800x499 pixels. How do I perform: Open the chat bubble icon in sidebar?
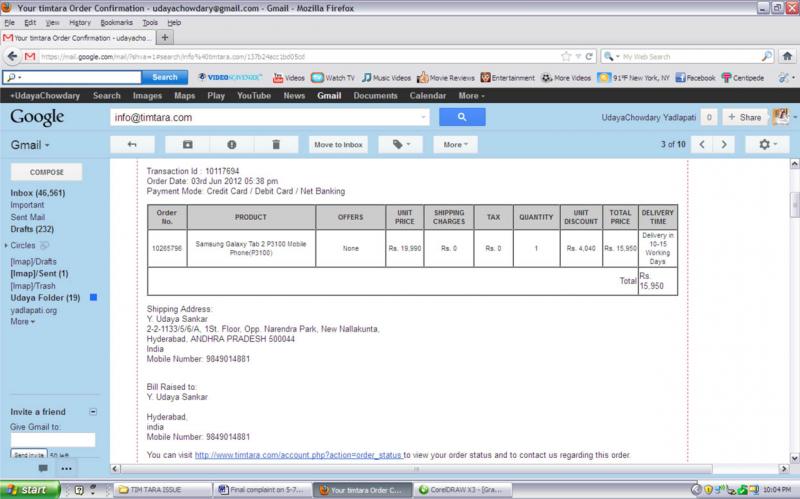click(x=43, y=468)
